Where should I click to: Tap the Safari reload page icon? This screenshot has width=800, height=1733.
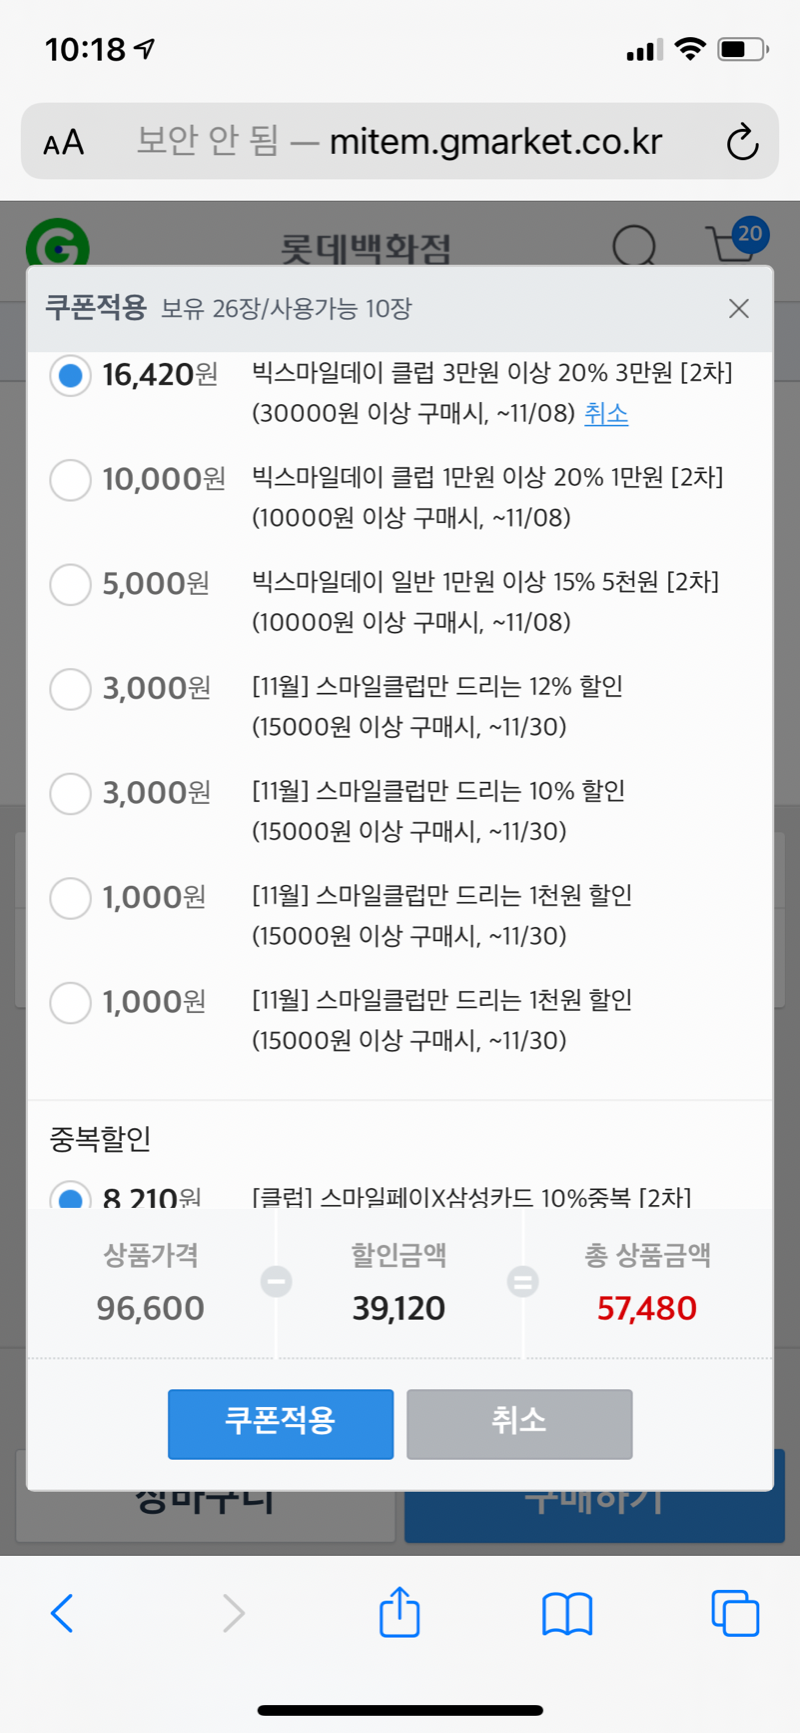pyautogui.click(x=742, y=142)
